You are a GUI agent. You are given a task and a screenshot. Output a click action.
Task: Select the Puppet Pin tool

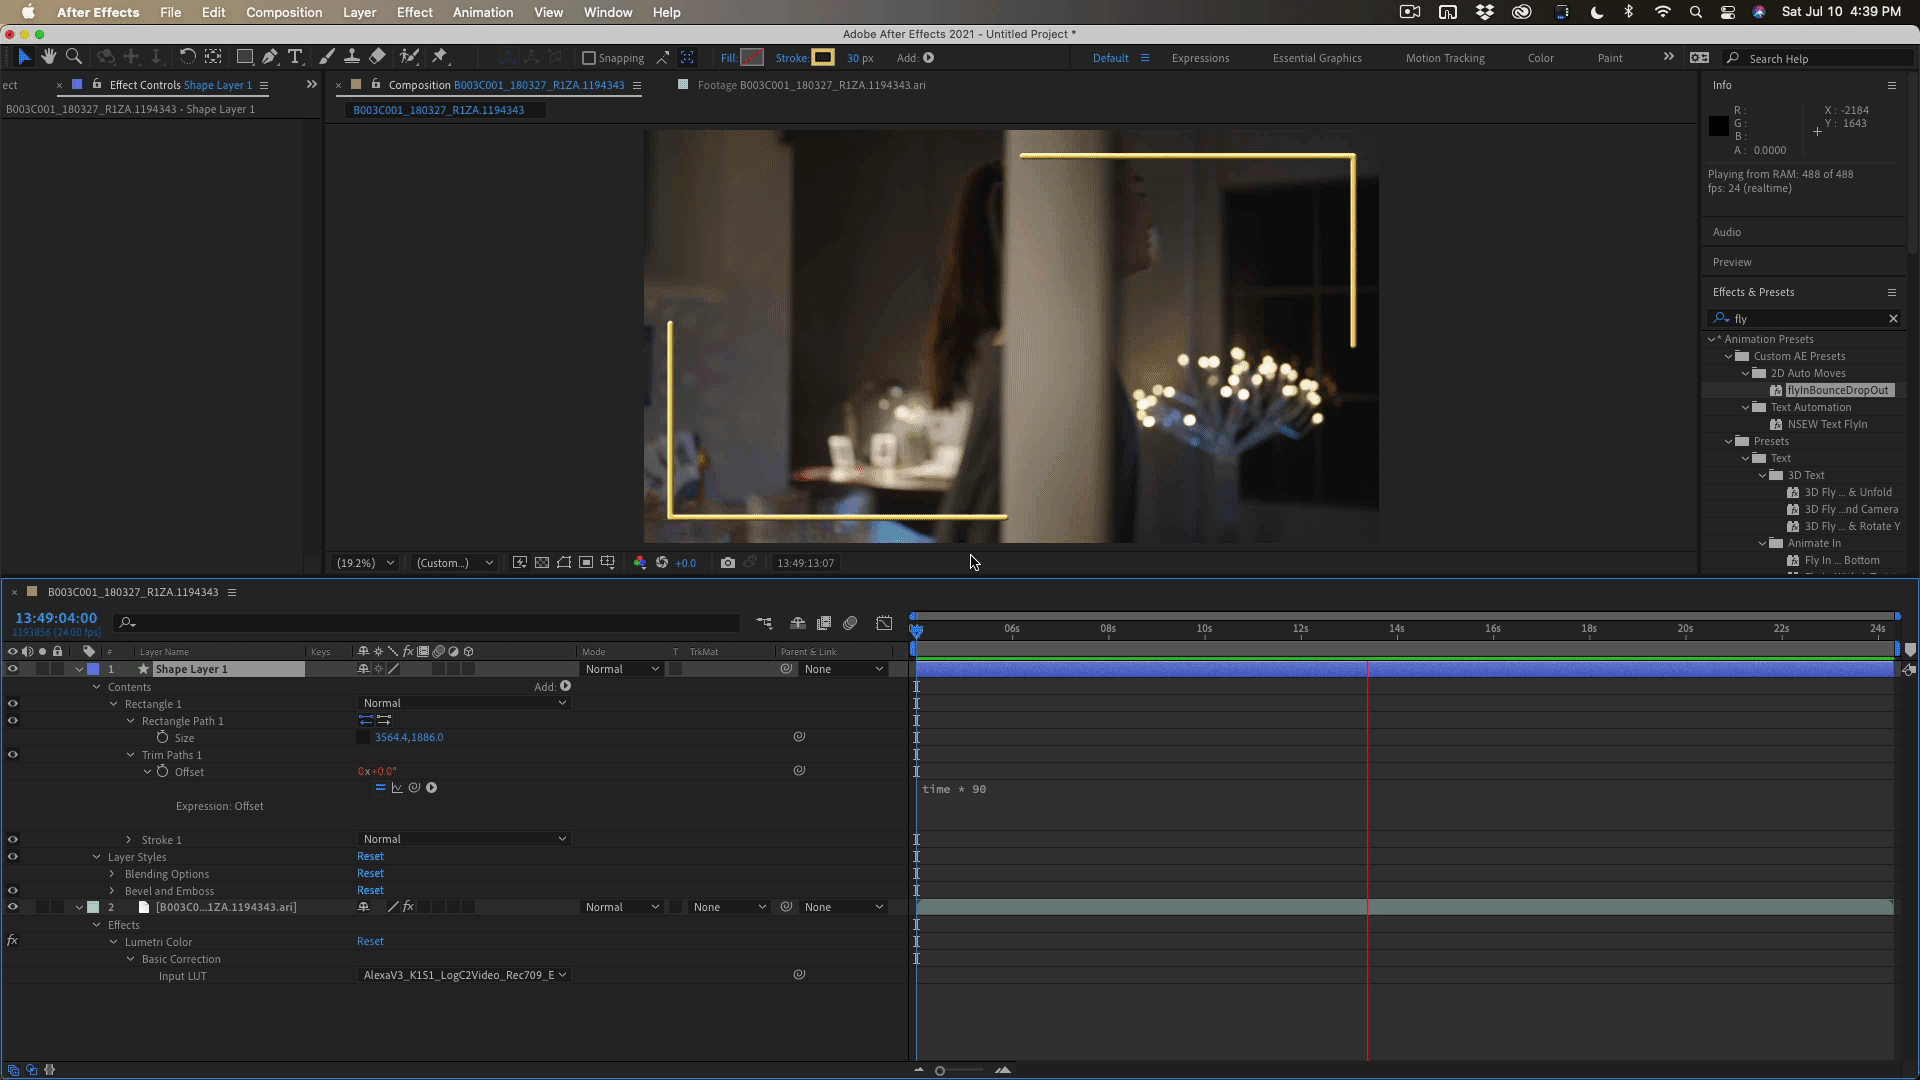pyautogui.click(x=439, y=57)
